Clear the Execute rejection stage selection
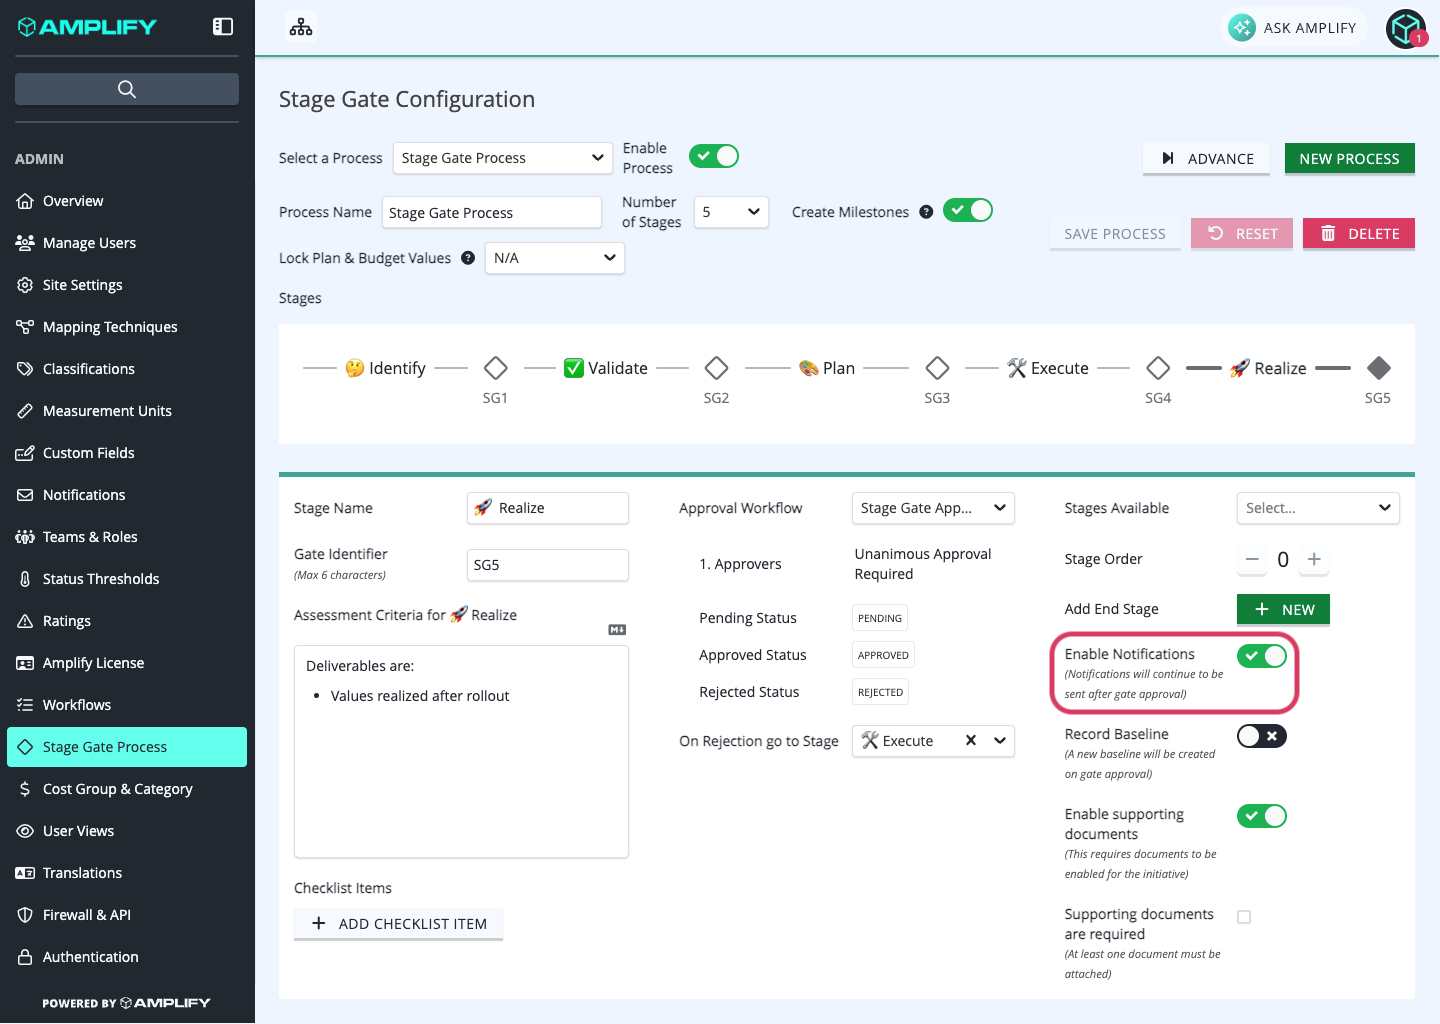The height and width of the screenshot is (1024, 1440). pos(970,741)
